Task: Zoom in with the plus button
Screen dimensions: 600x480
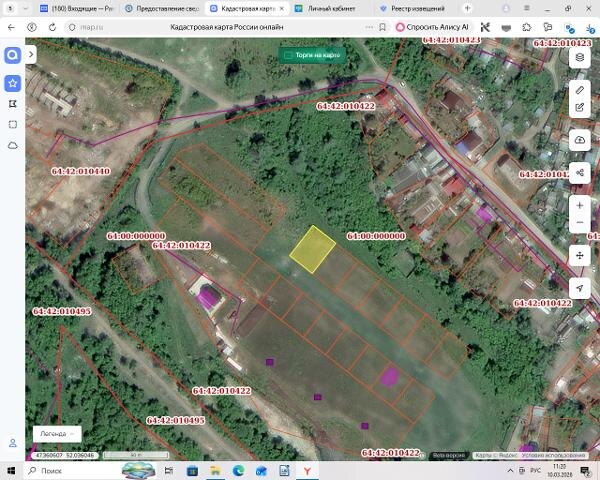Action: coord(579,206)
